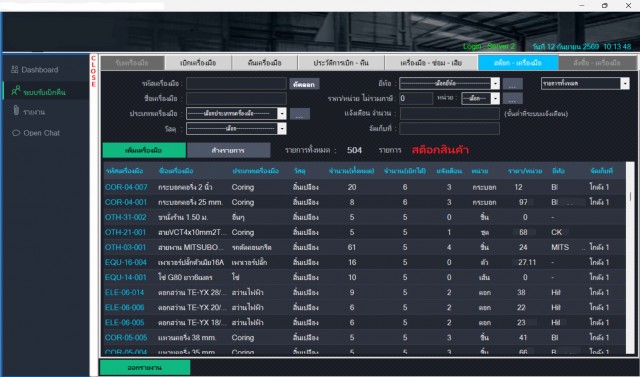Switch to the เบิกเครื่องมือ tab
Image resolution: width=640 pixels, height=377 pixels.
(x=198, y=63)
